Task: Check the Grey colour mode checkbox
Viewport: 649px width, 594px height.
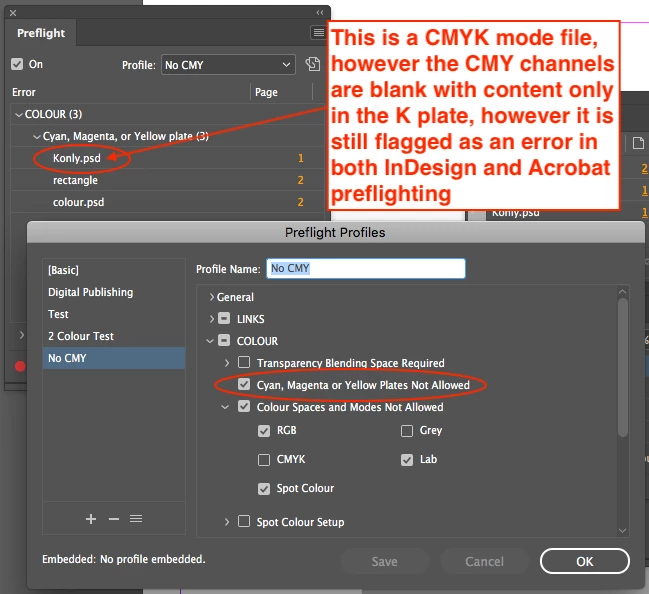Action: click(407, 431)
